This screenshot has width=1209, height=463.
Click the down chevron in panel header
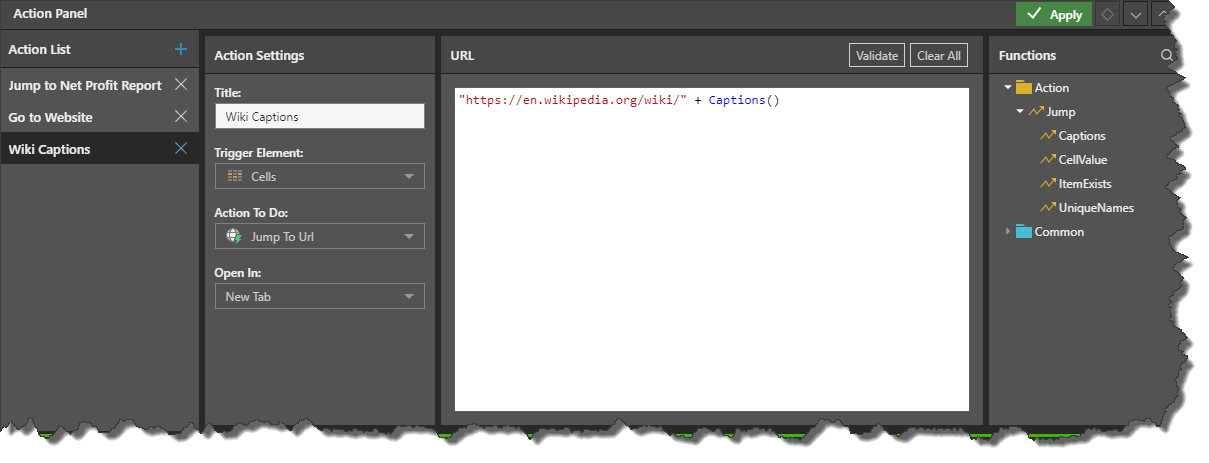pyautogui.click(x=1135, y=14)
